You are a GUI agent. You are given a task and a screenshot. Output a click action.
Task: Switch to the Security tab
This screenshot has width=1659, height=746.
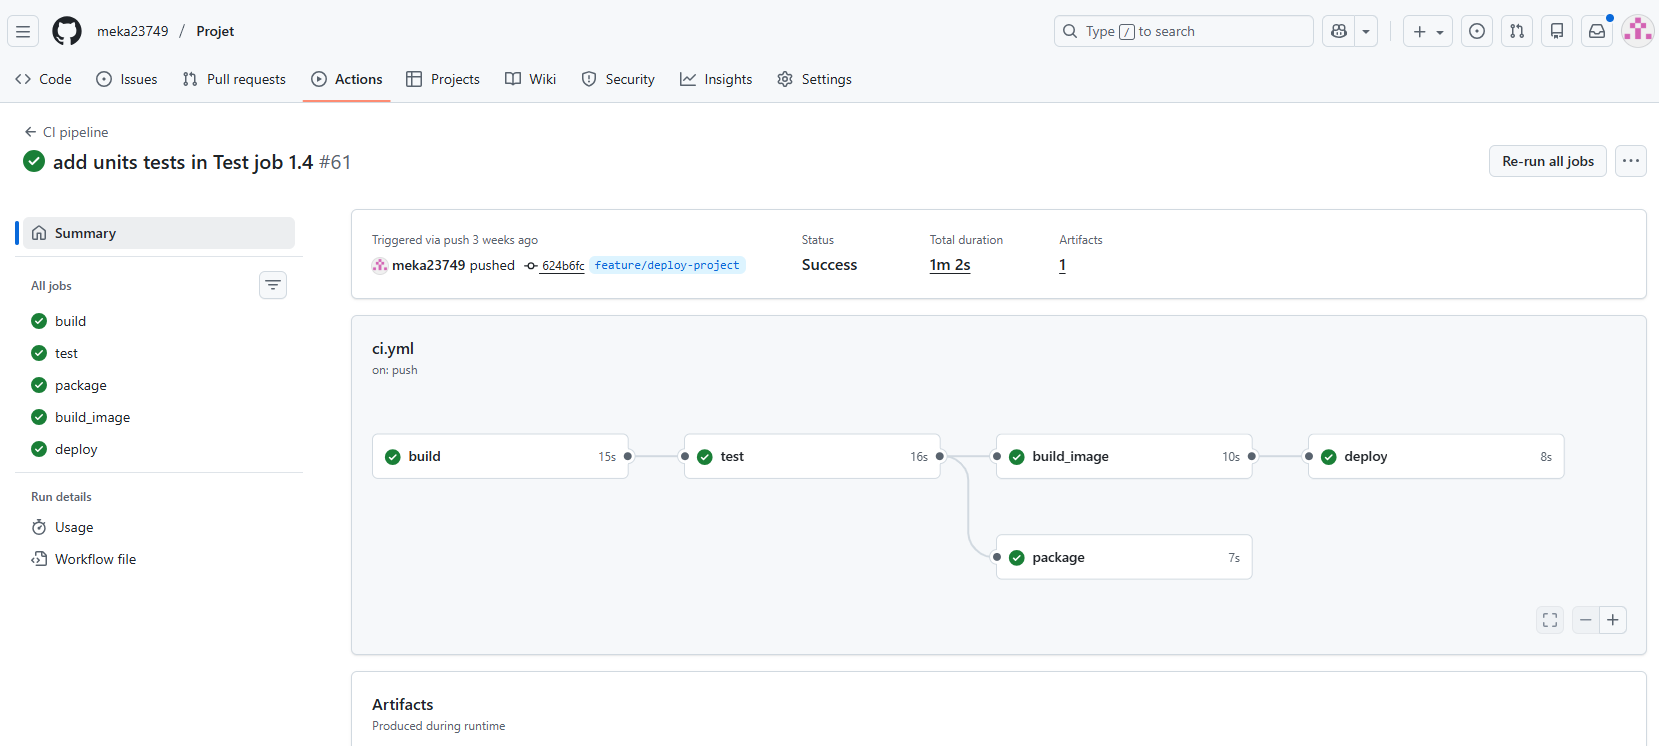[618, 79]
